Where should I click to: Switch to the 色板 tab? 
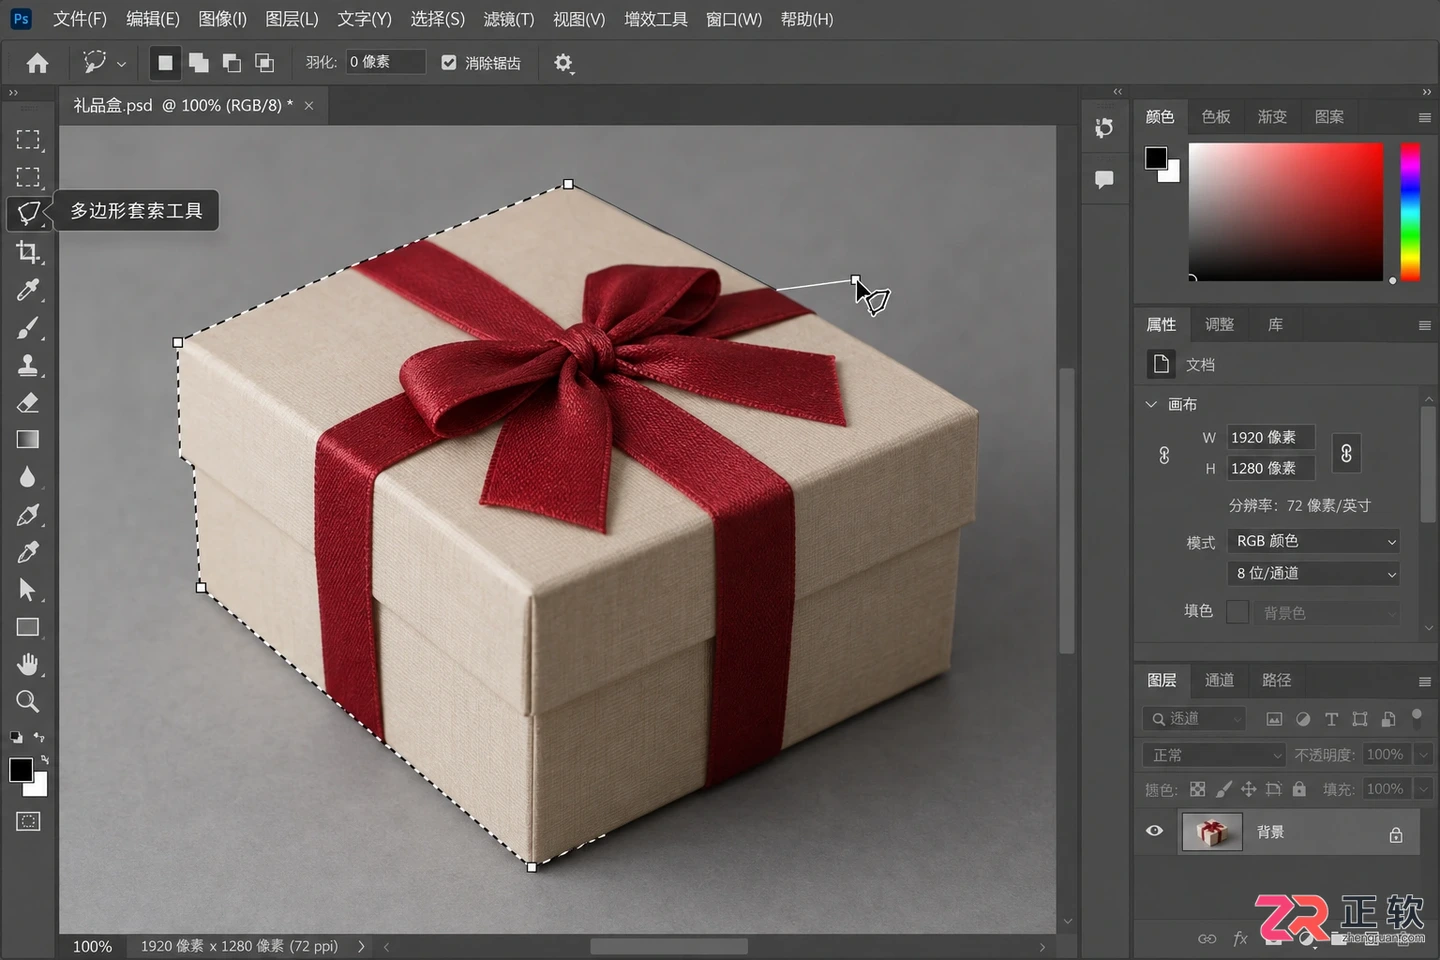click(1216, 117)
